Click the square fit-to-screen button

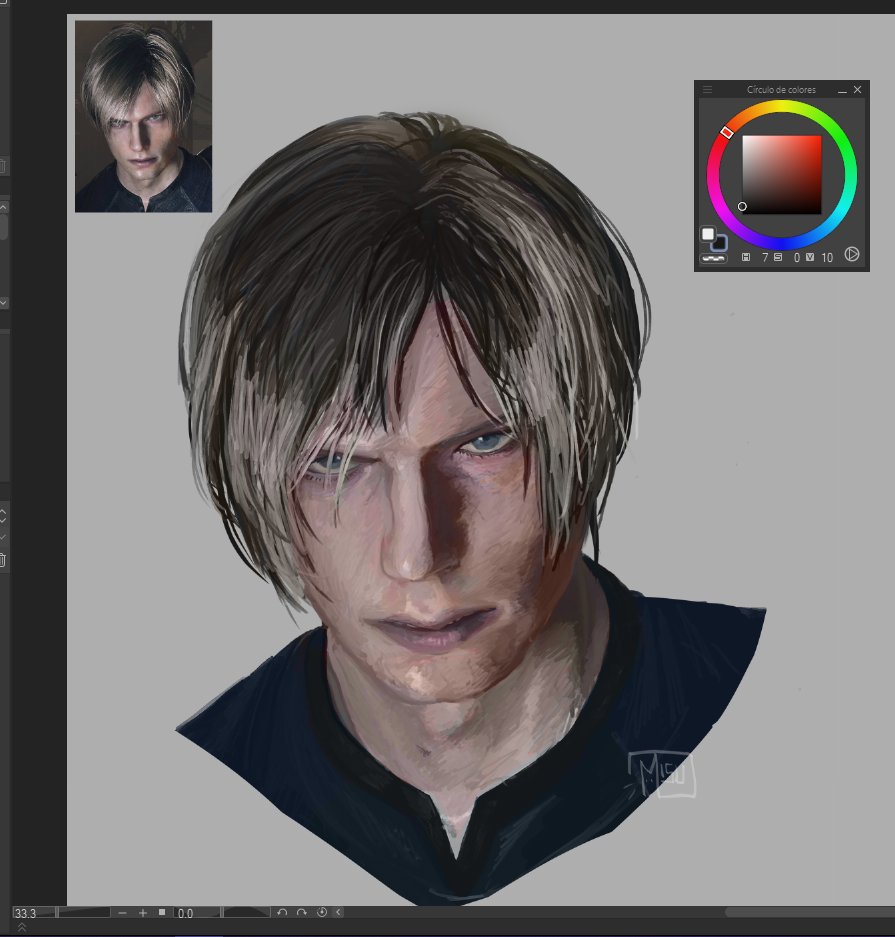pyautogui.click(x=162, y=912)
